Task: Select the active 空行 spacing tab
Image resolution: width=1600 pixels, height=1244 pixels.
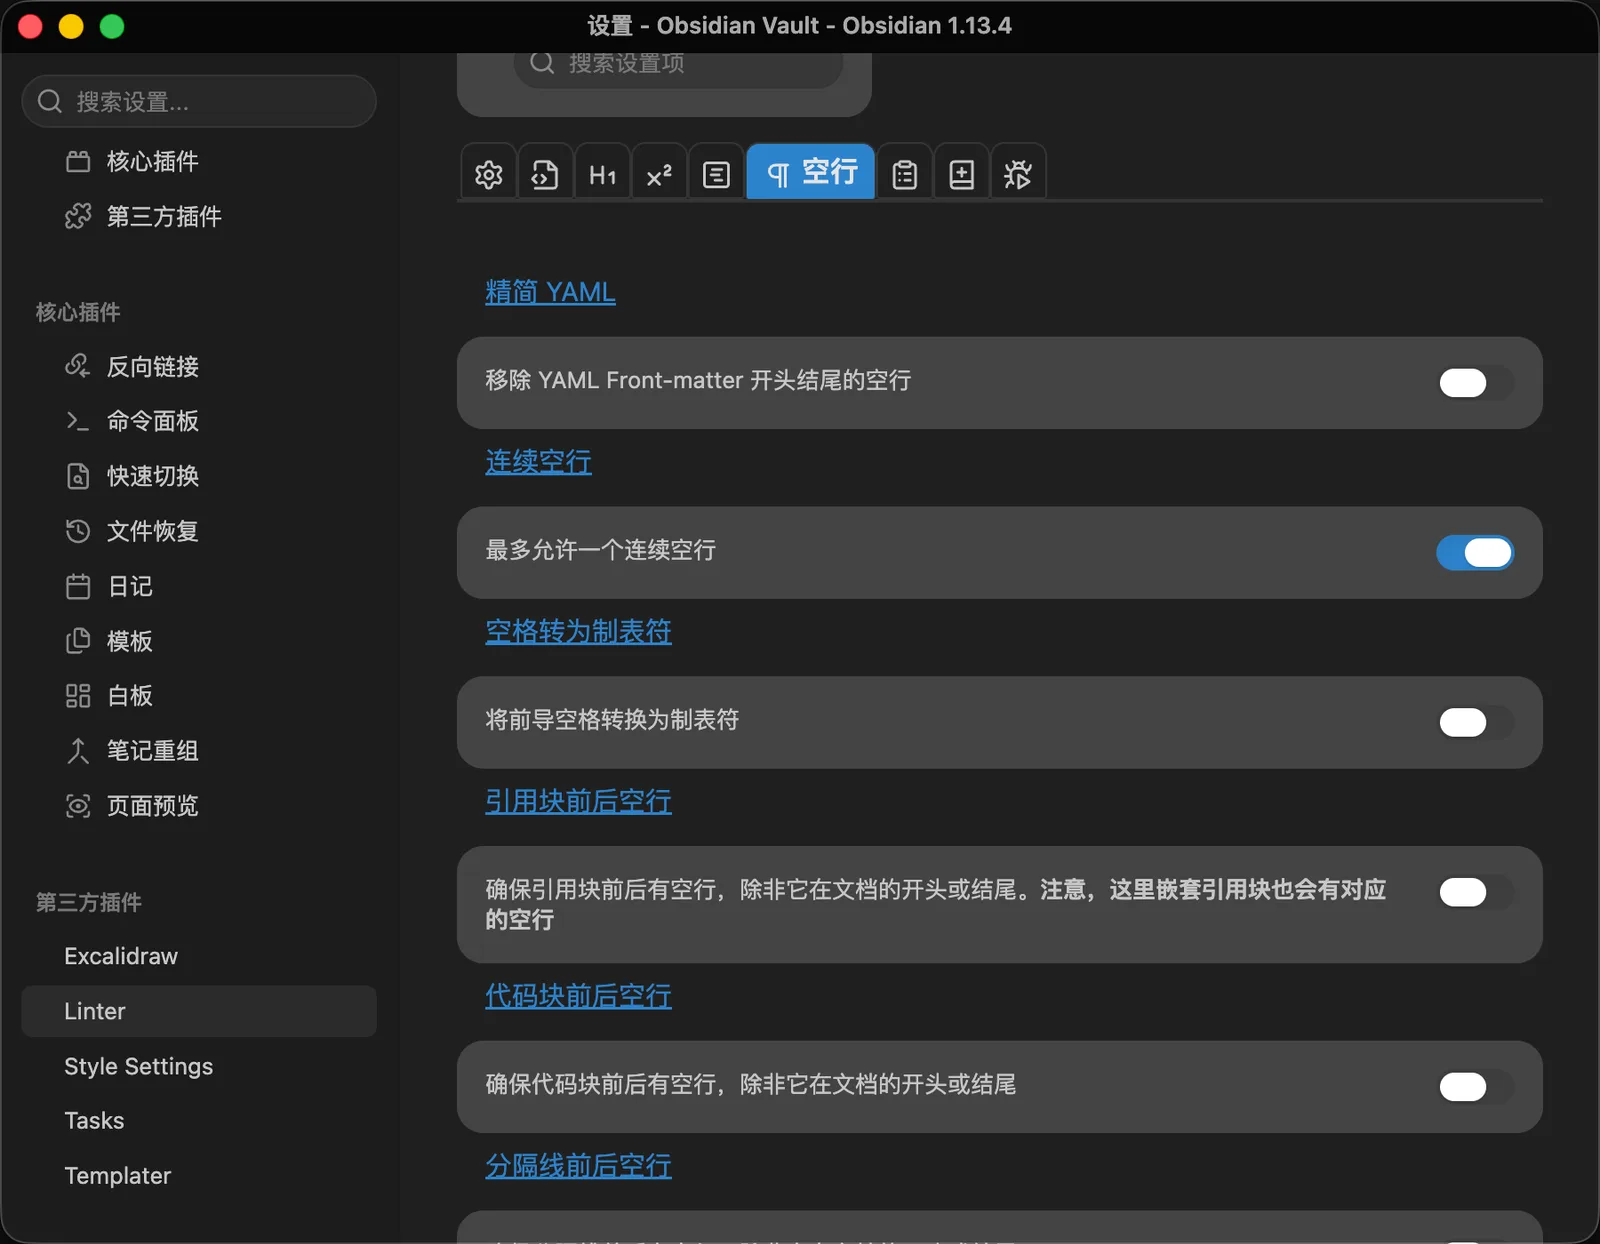Action: (811, 172)
